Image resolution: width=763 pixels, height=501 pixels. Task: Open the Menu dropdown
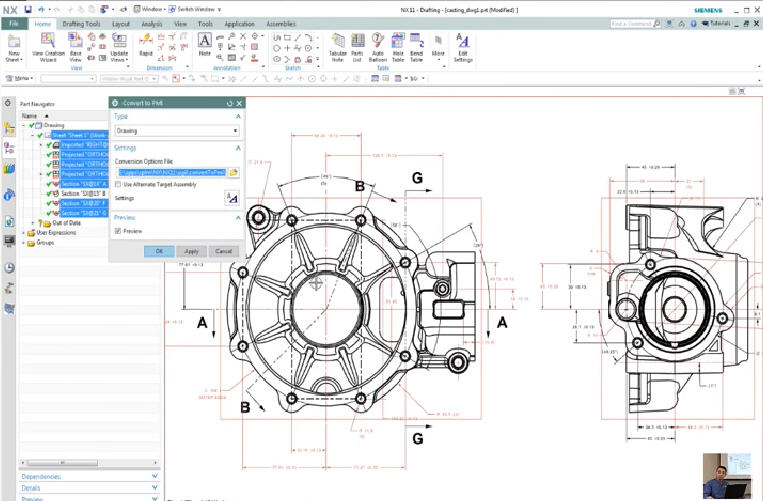[20, 78]
